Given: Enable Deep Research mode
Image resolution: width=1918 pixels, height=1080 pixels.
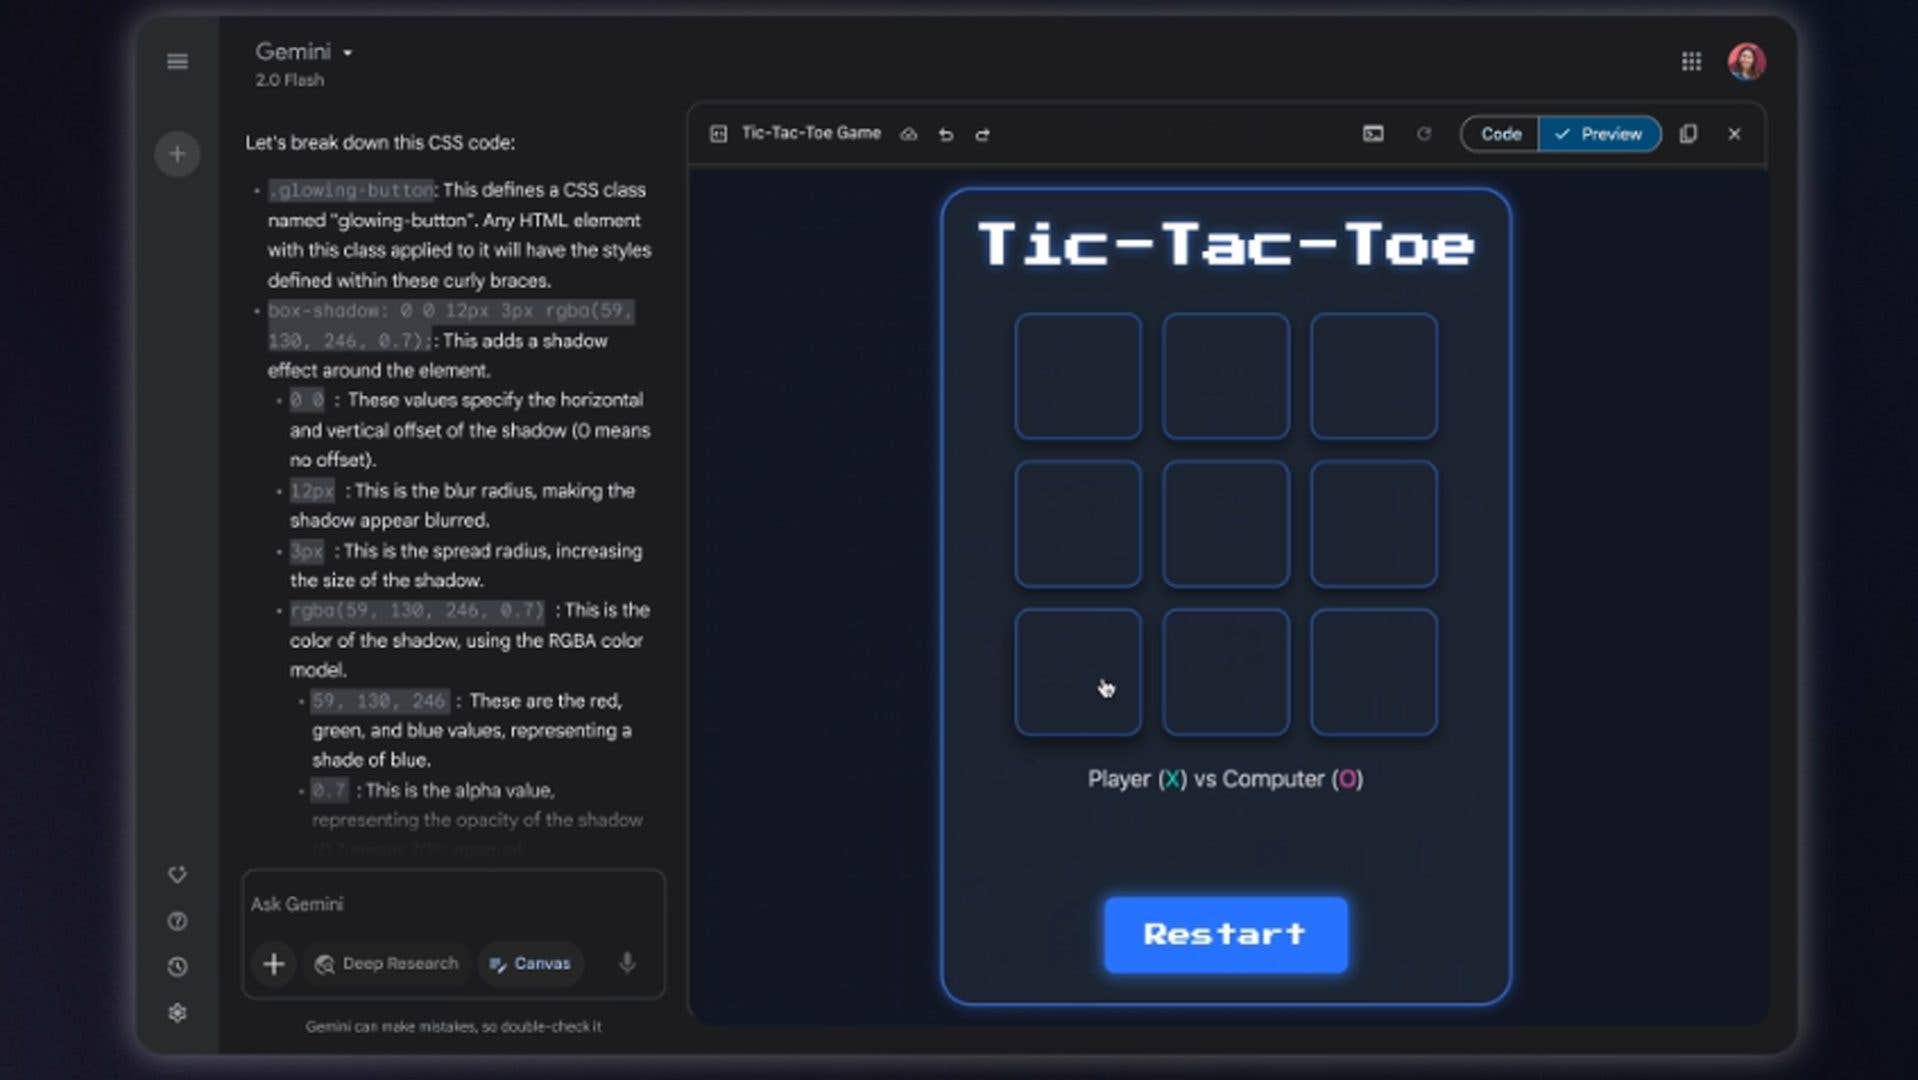Looking at the screenshot, I should [x=387, y=963].
